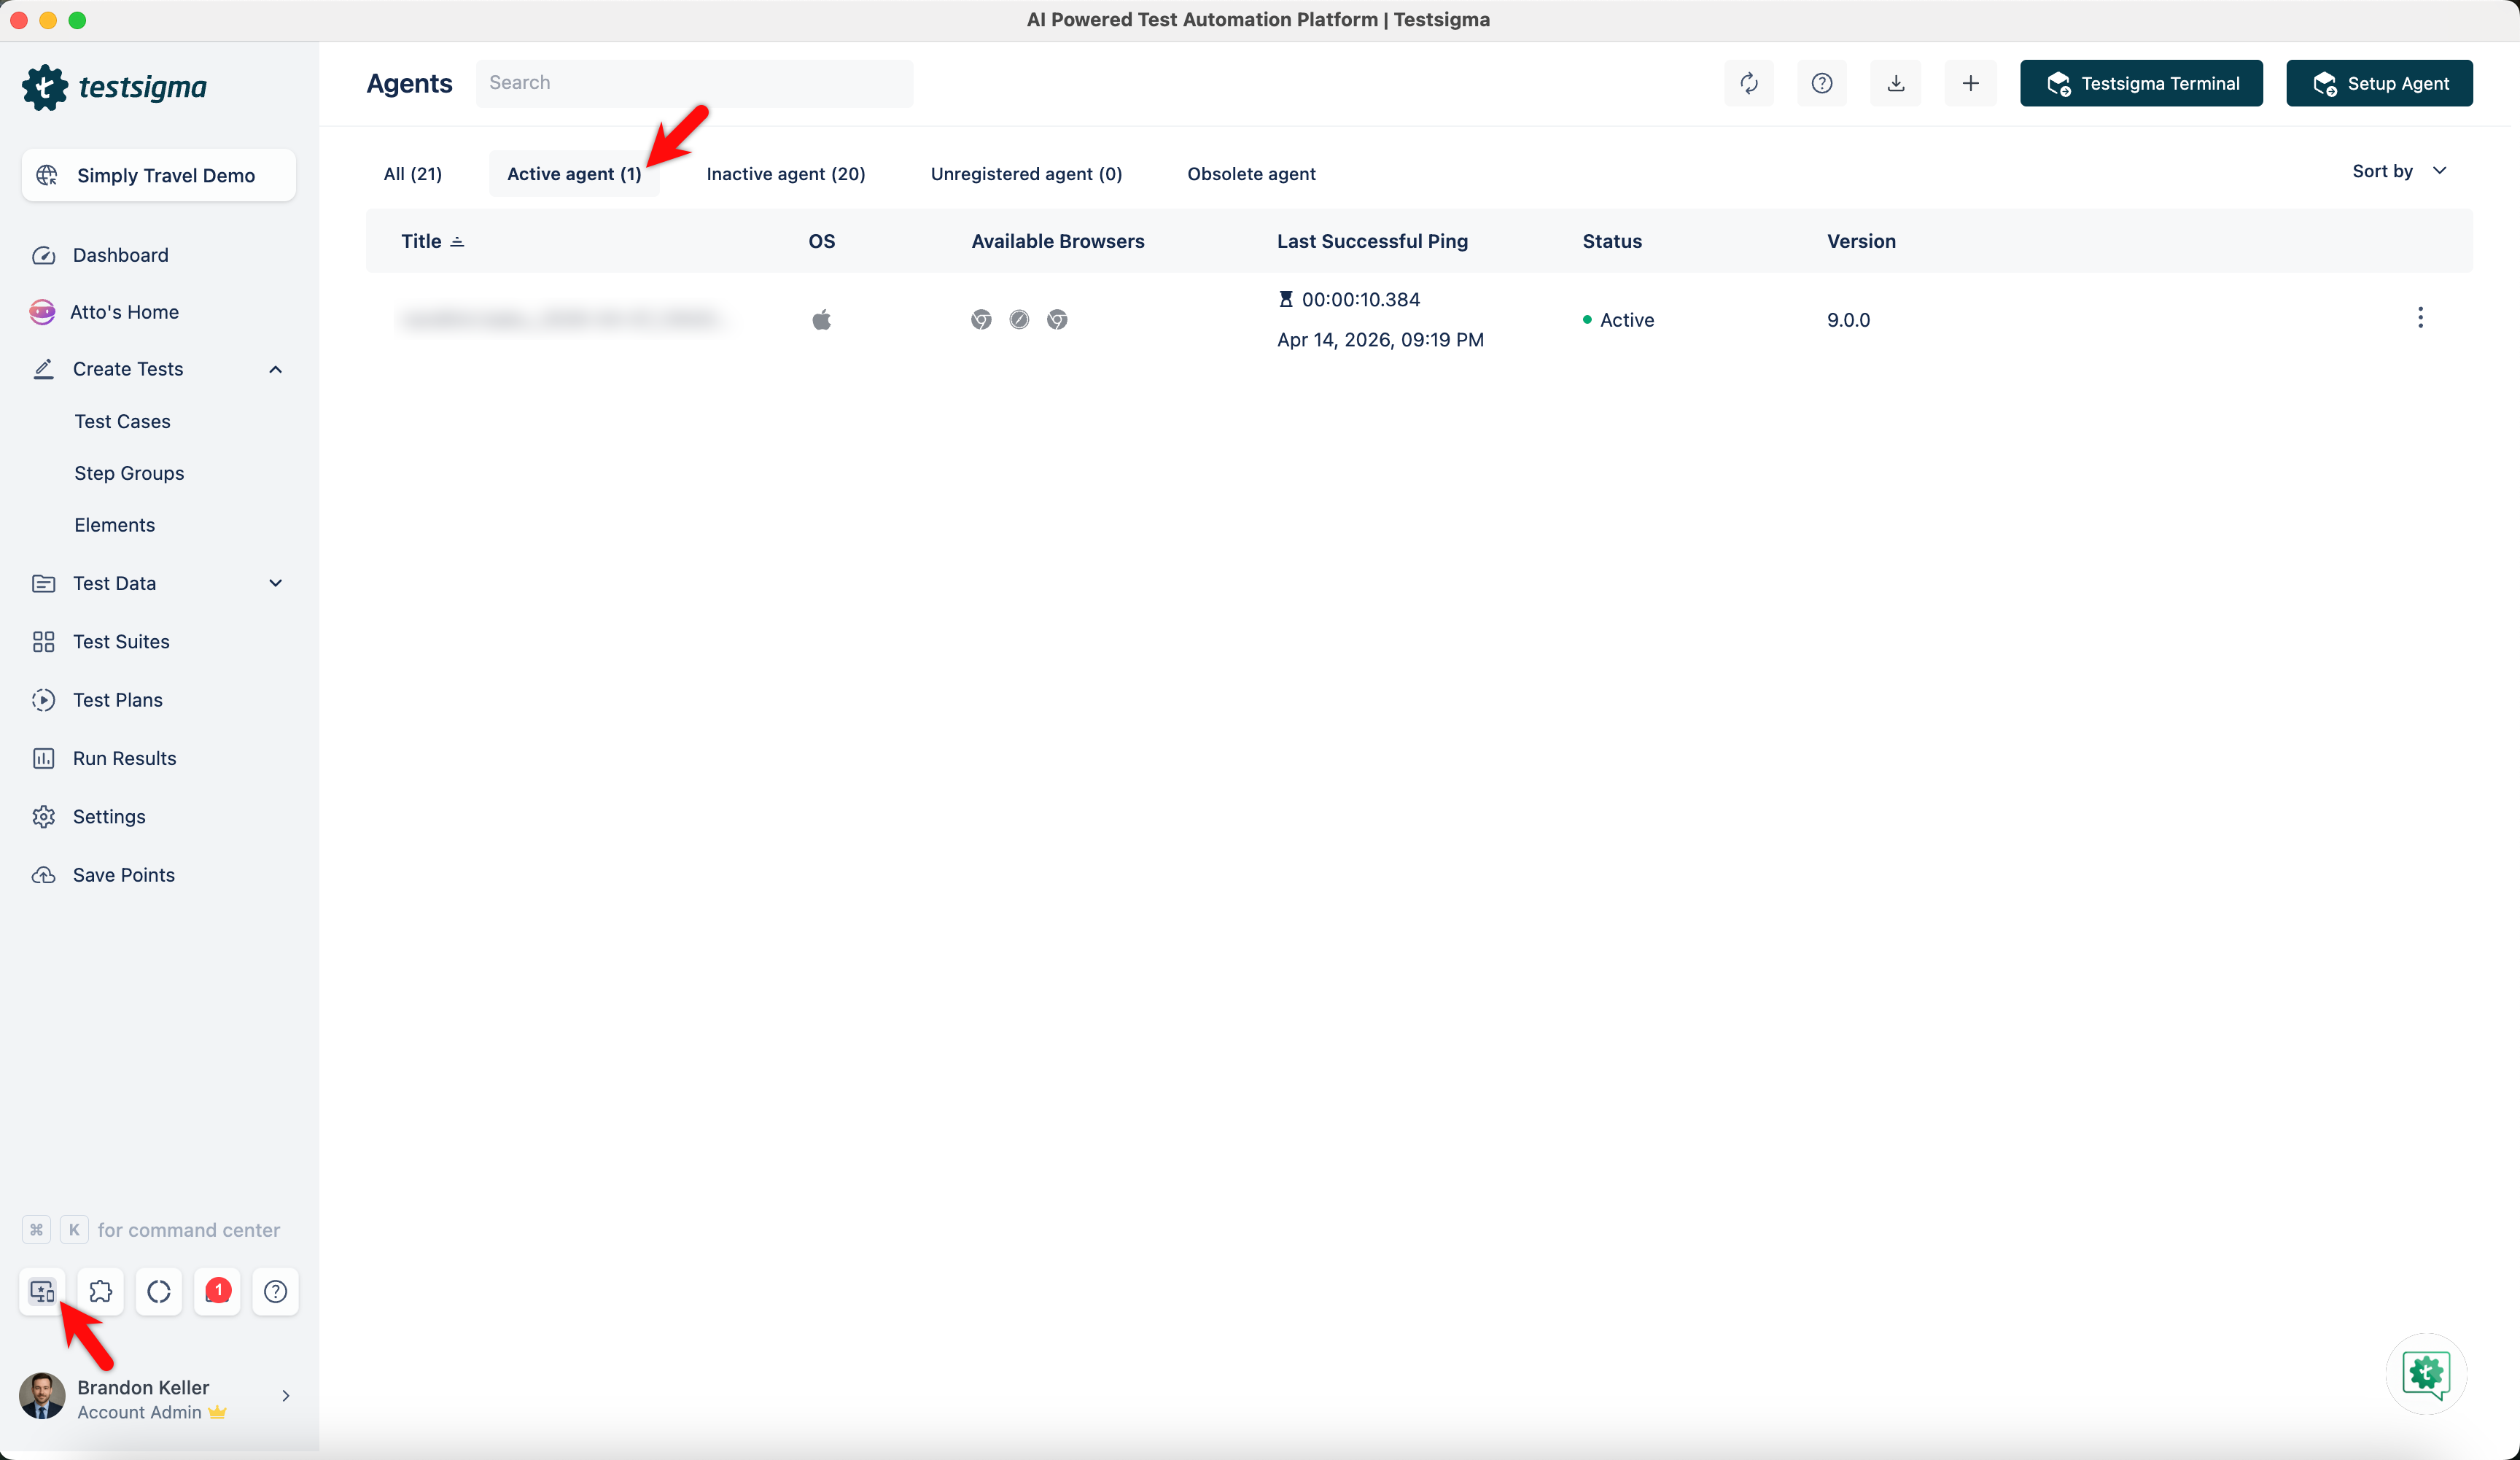Expand the Test Data section
Viewport: 2520px width, 1460px height.
tap(275, 583)
